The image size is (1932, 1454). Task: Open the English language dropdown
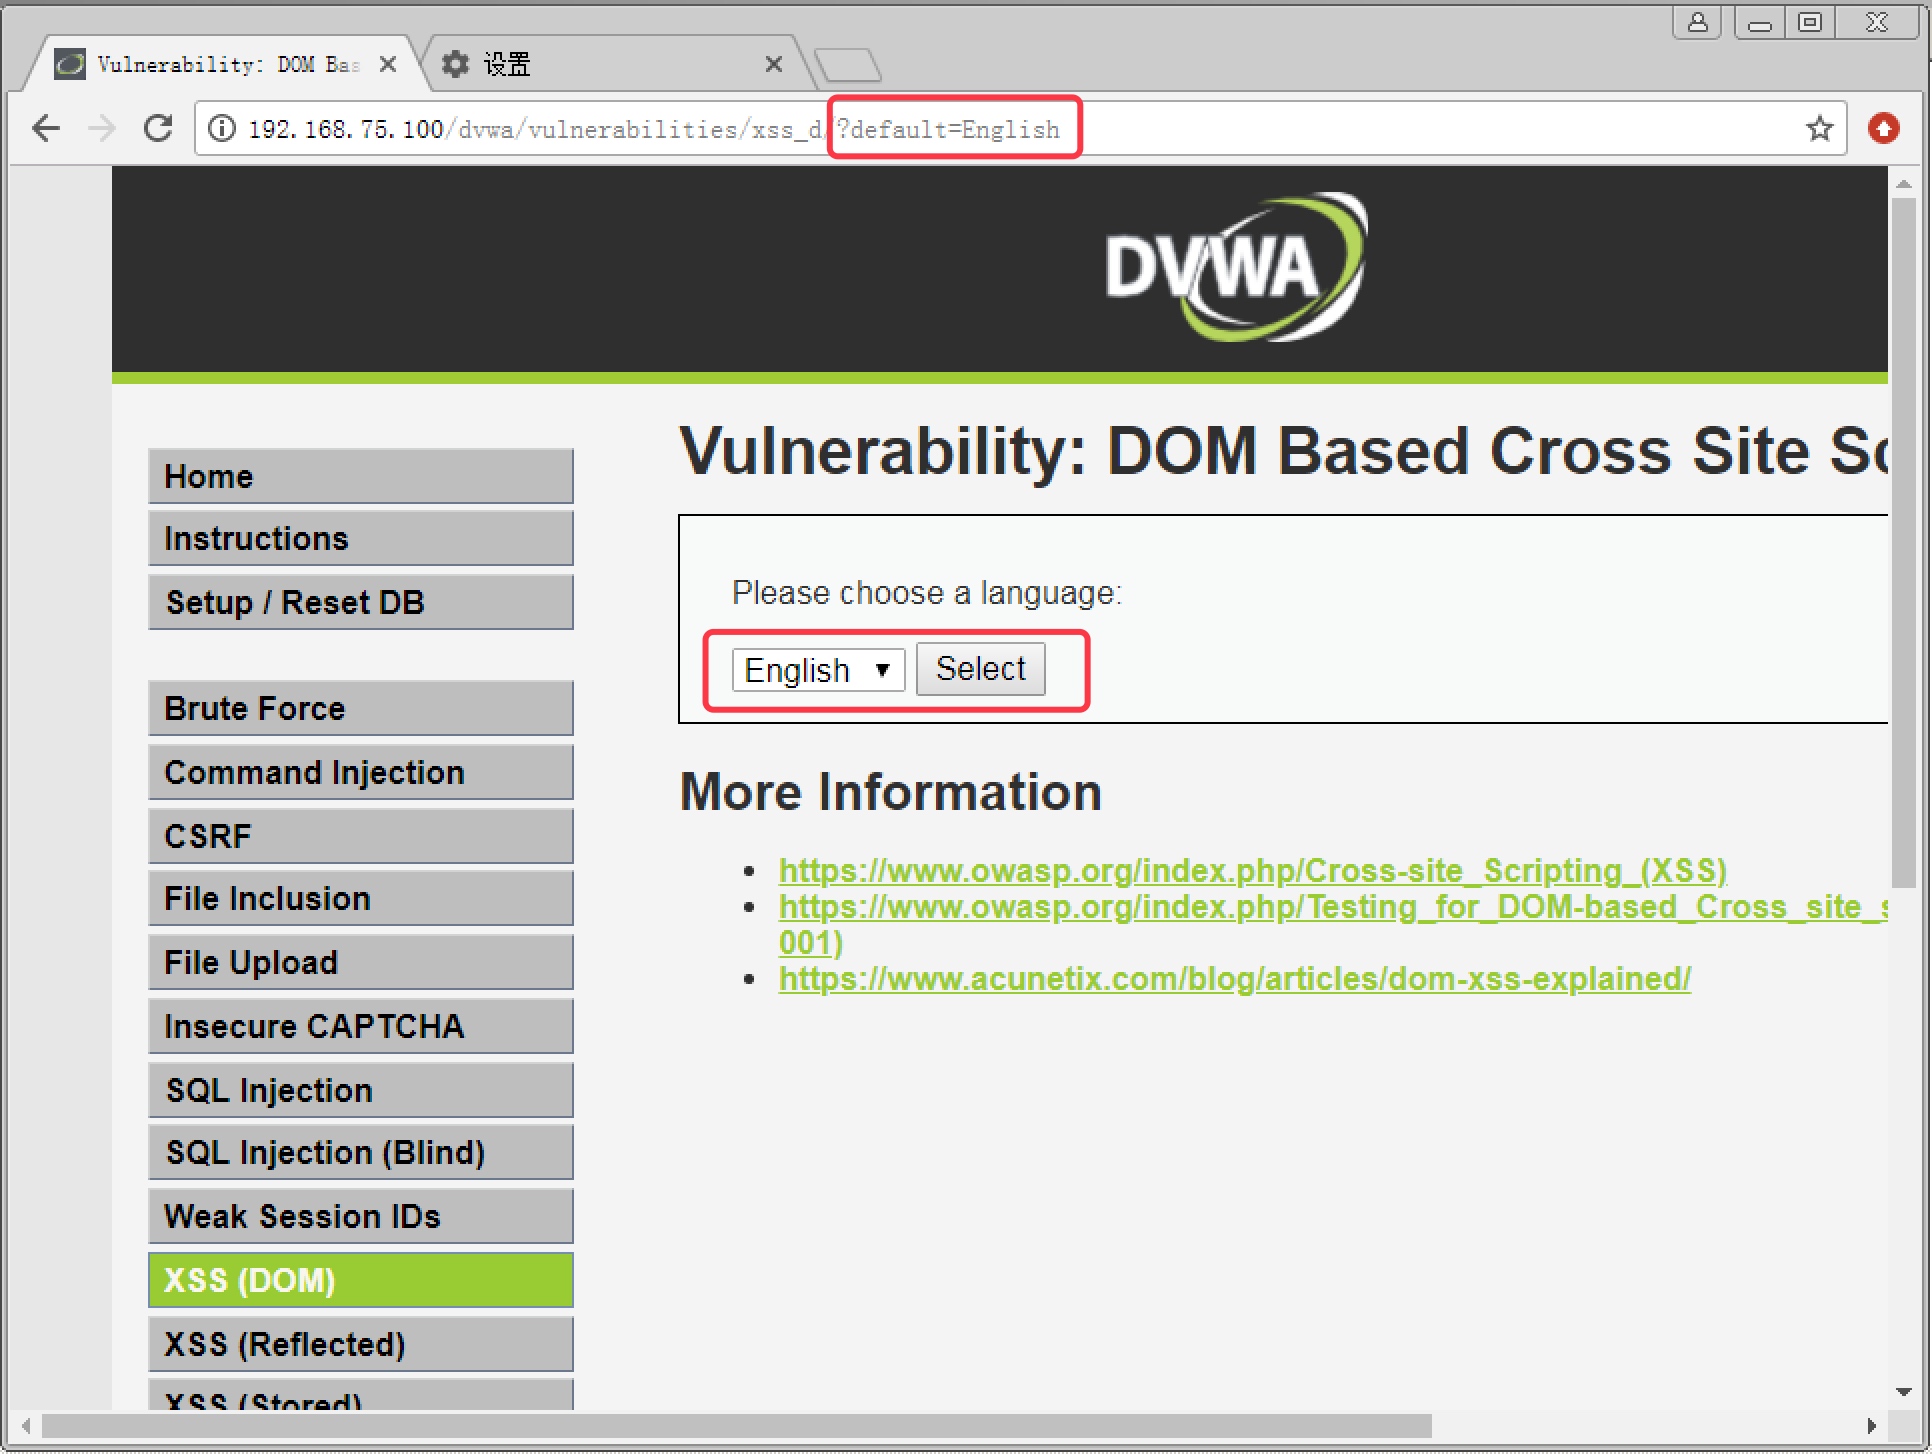818,670
